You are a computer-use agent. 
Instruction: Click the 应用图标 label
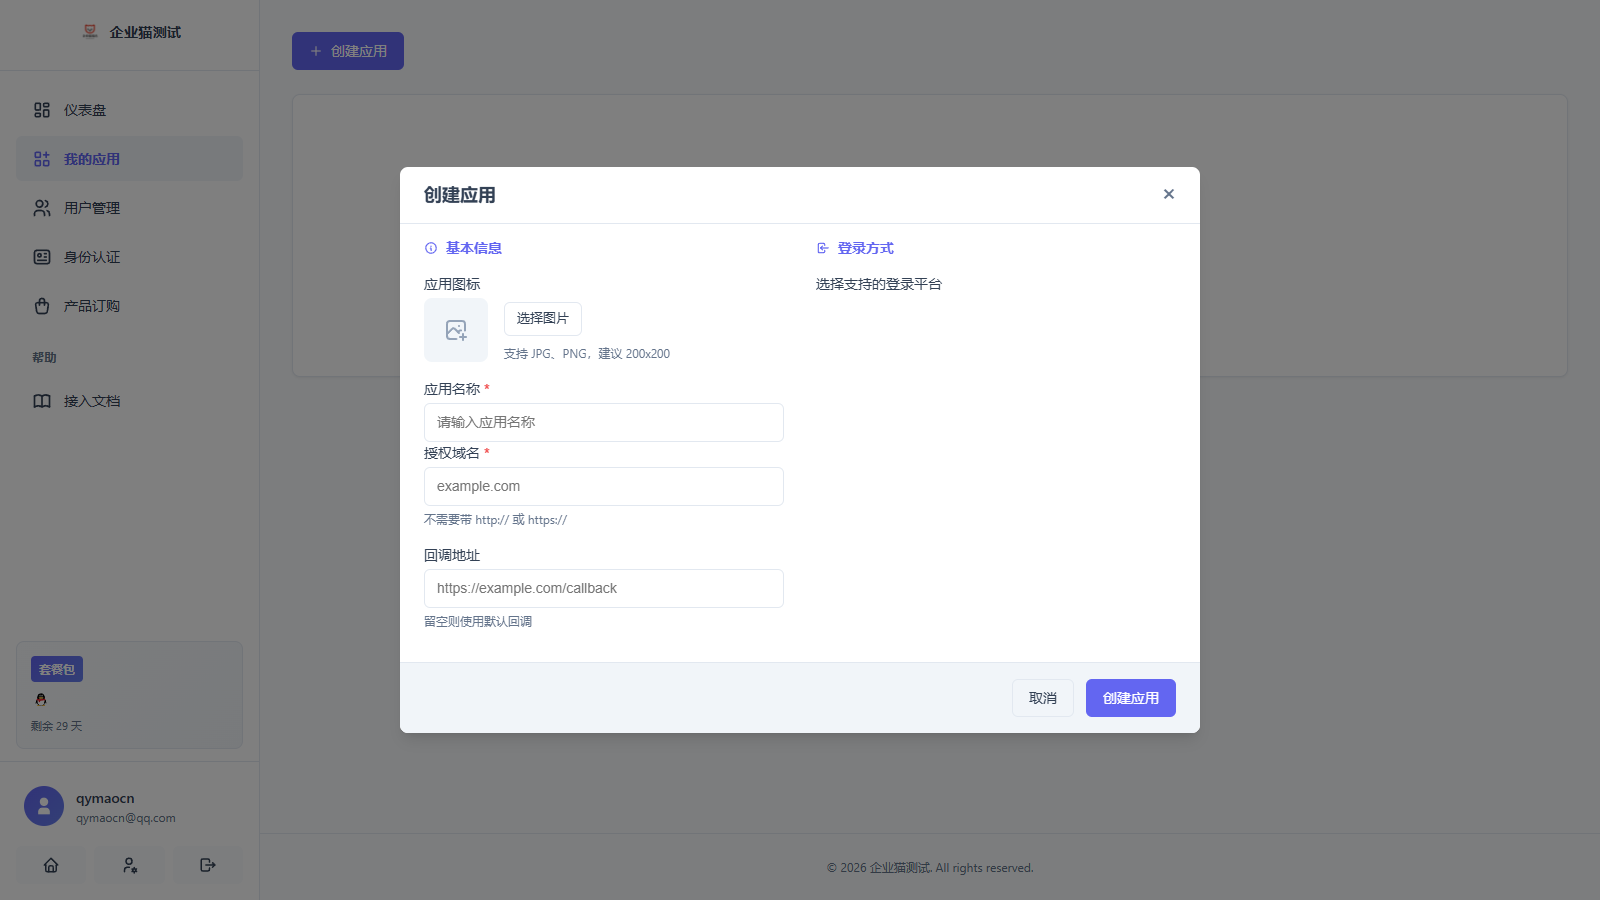click(452, 284)
